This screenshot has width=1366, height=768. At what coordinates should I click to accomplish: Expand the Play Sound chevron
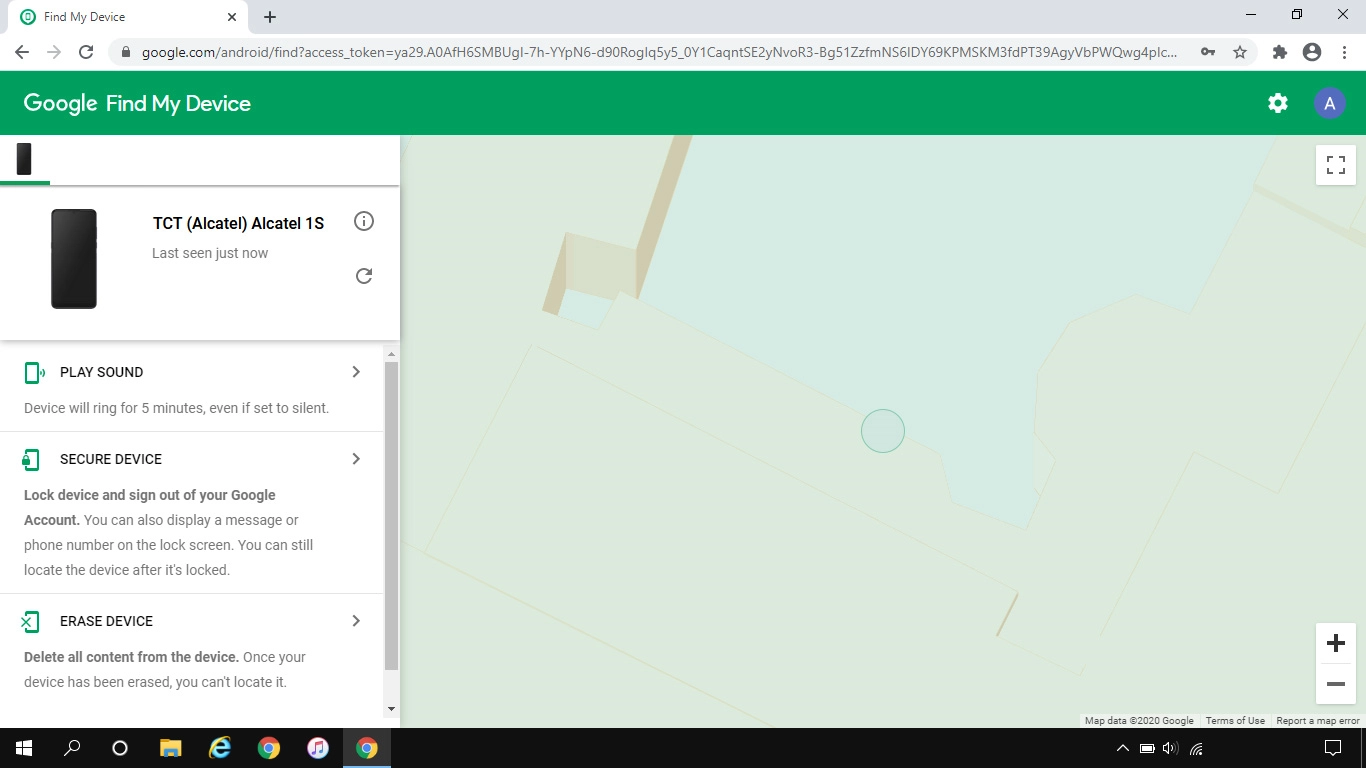[x=356, y=372]
